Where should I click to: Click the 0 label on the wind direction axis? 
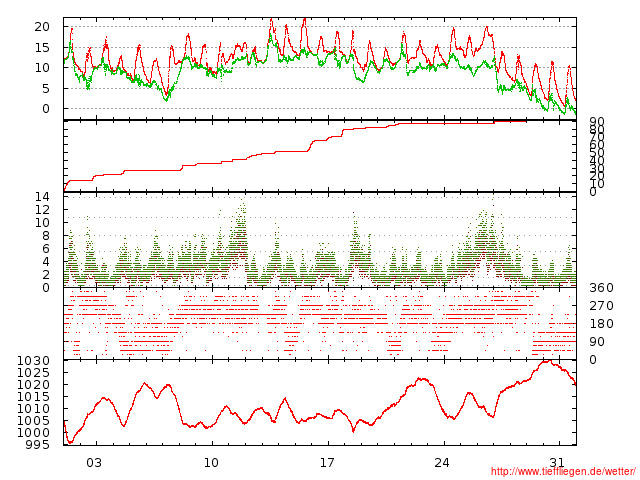click(x=593, y=360)
